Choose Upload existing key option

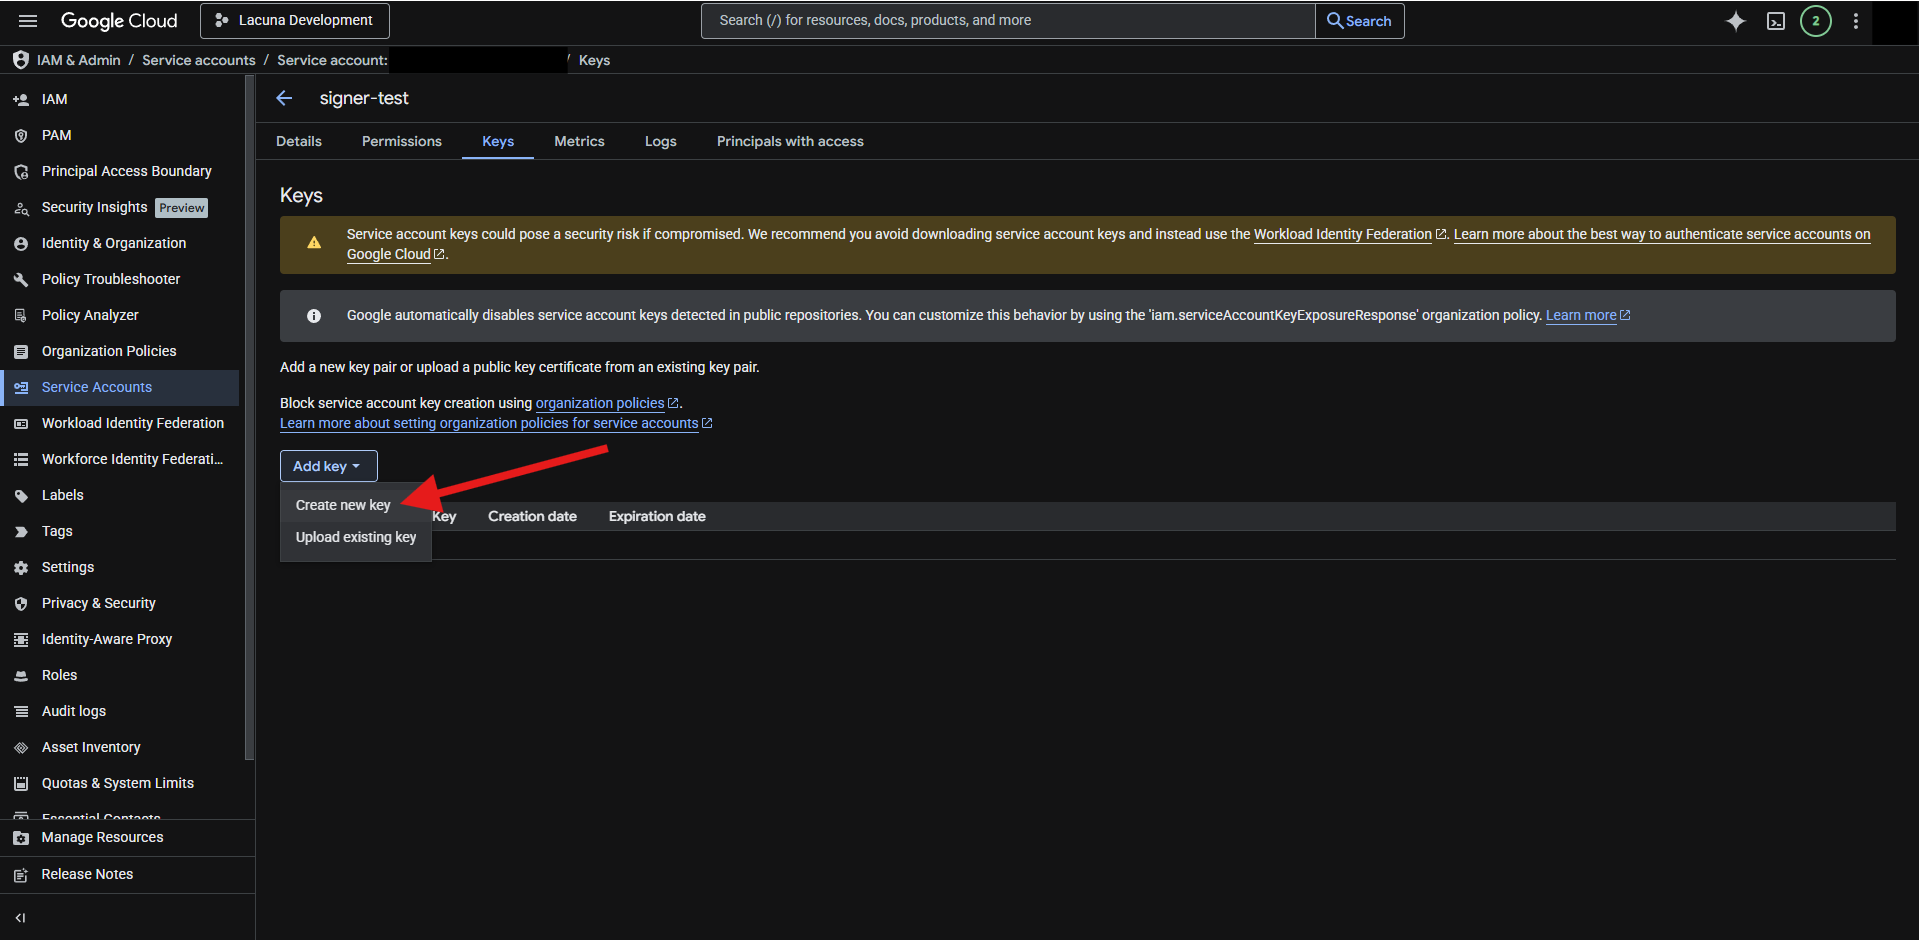click(x=356, y=537)
